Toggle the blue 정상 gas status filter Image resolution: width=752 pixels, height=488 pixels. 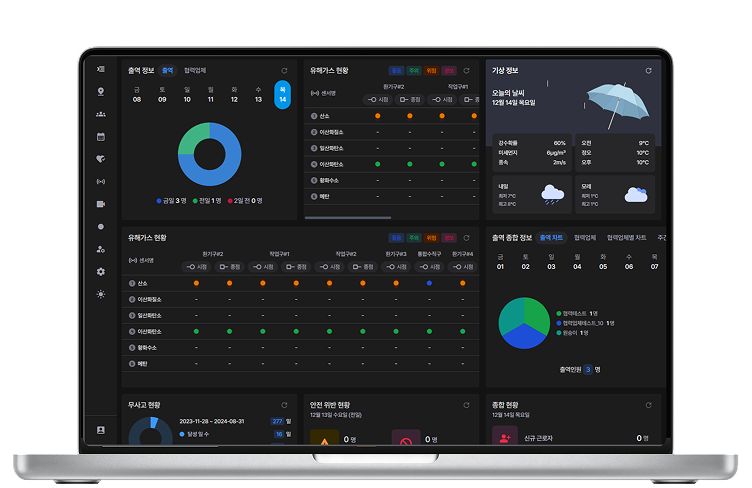(x=396, y=71)
